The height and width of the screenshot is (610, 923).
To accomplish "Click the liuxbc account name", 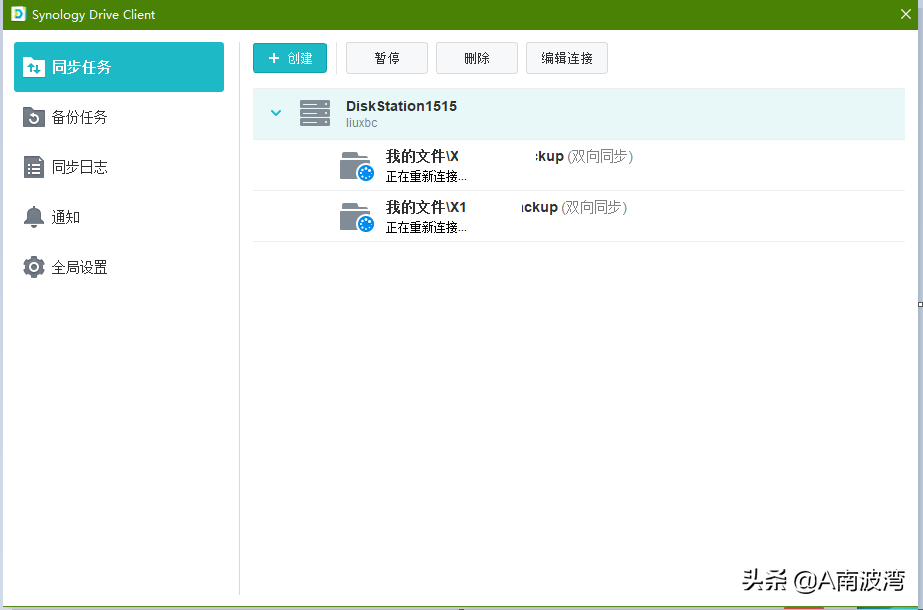I will [x=361, y=123].
